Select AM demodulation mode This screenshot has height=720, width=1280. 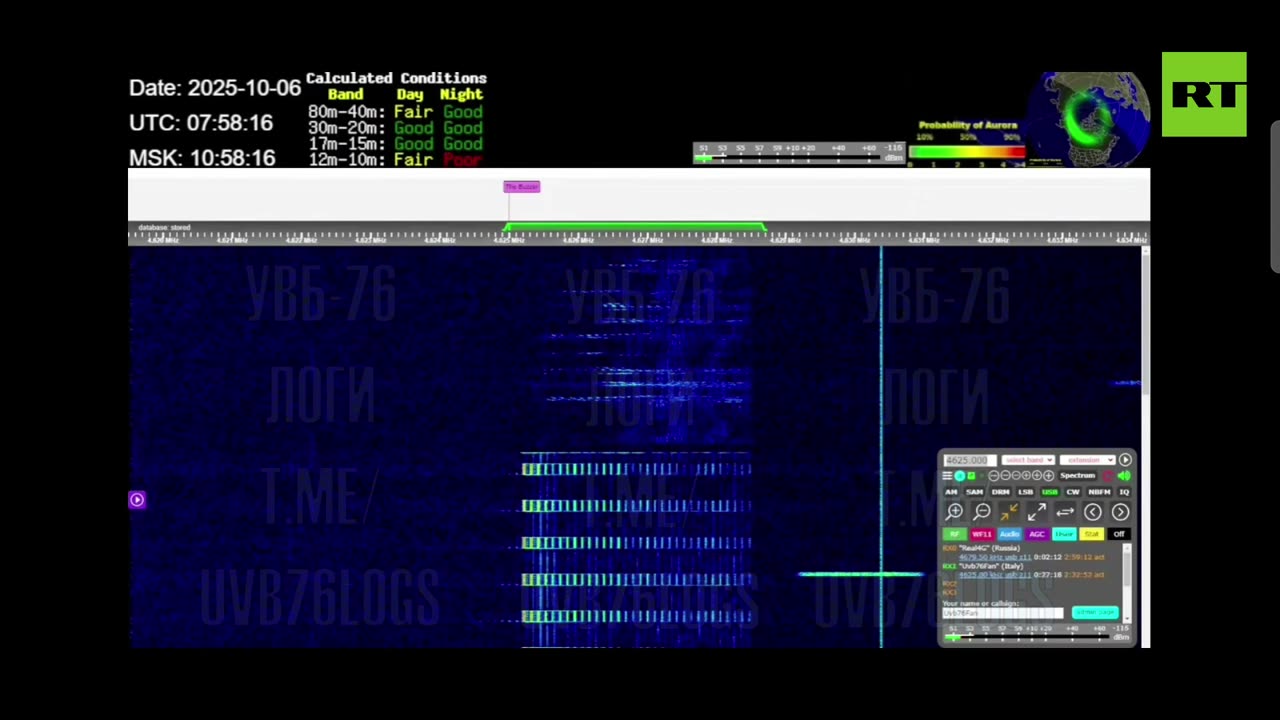click(951, 492)
